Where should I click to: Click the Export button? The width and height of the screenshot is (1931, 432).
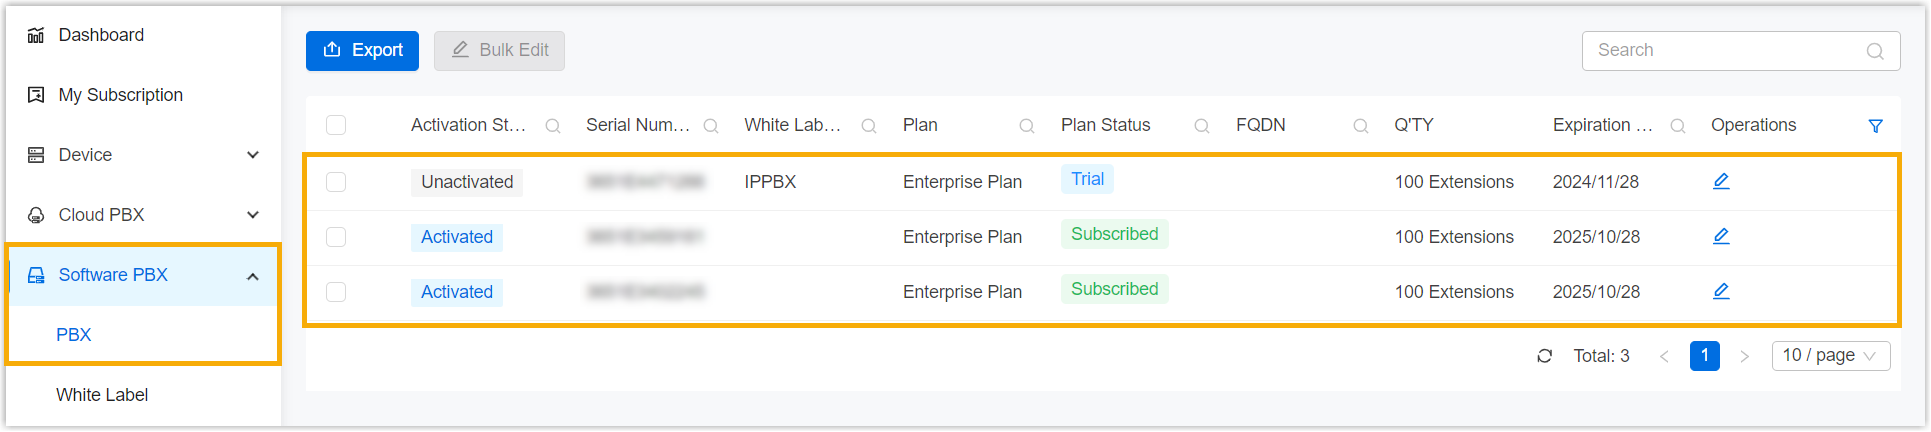[362, 51]
